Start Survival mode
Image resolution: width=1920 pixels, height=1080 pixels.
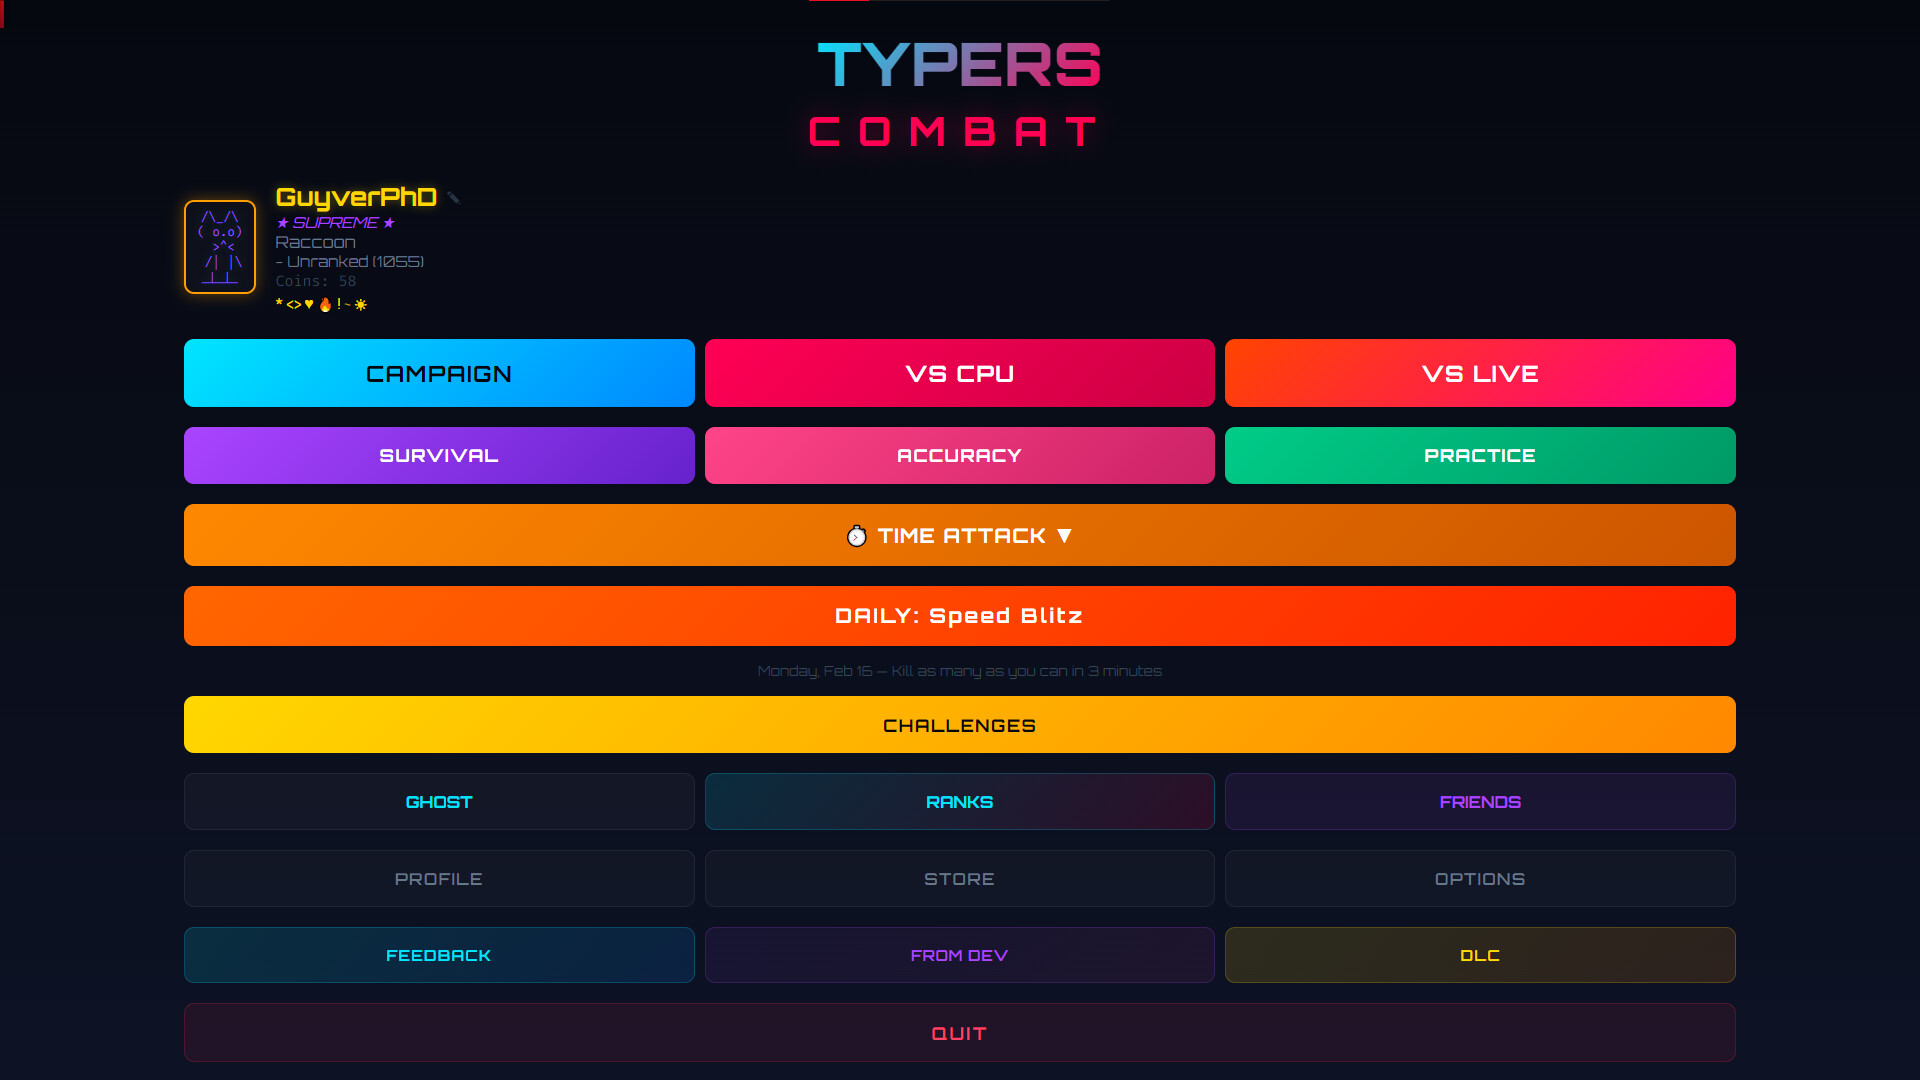(x=439, y=455)
